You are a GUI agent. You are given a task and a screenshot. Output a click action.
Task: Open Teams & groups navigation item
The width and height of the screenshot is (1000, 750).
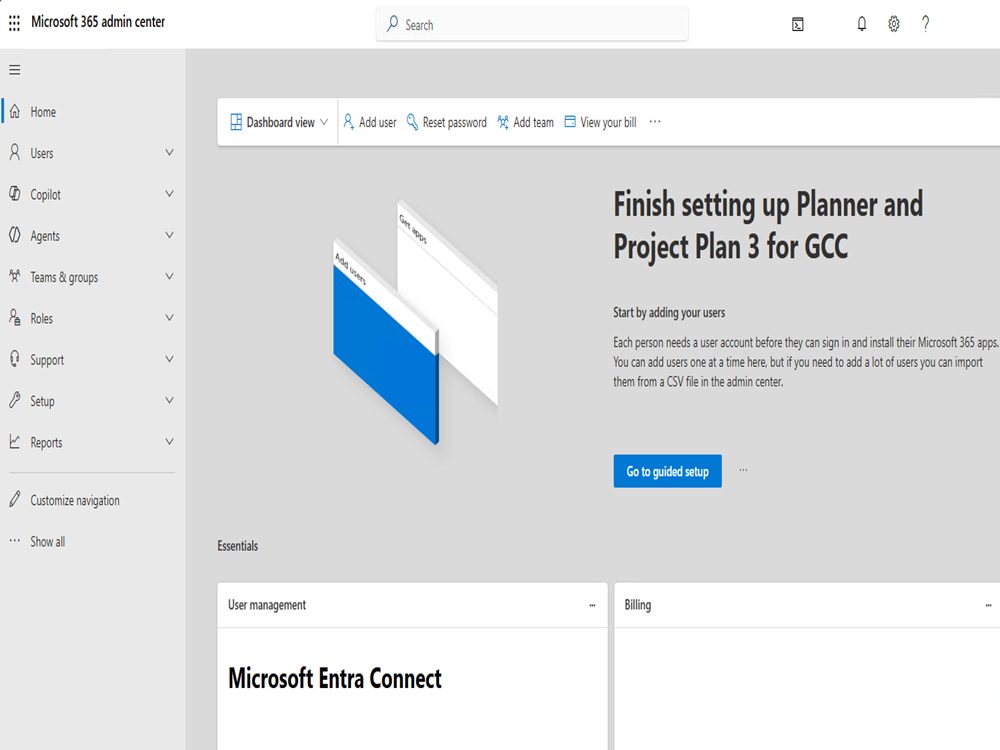(x=92, y=277)
